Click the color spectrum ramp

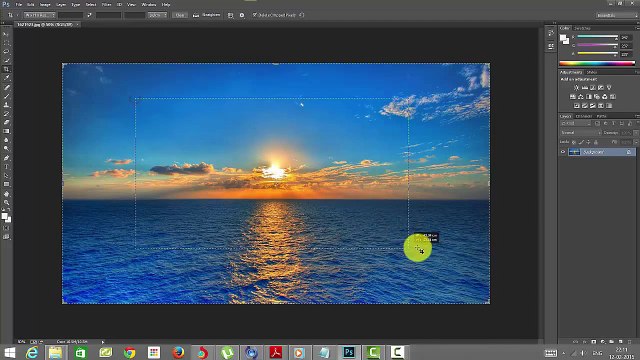point(597,63)
